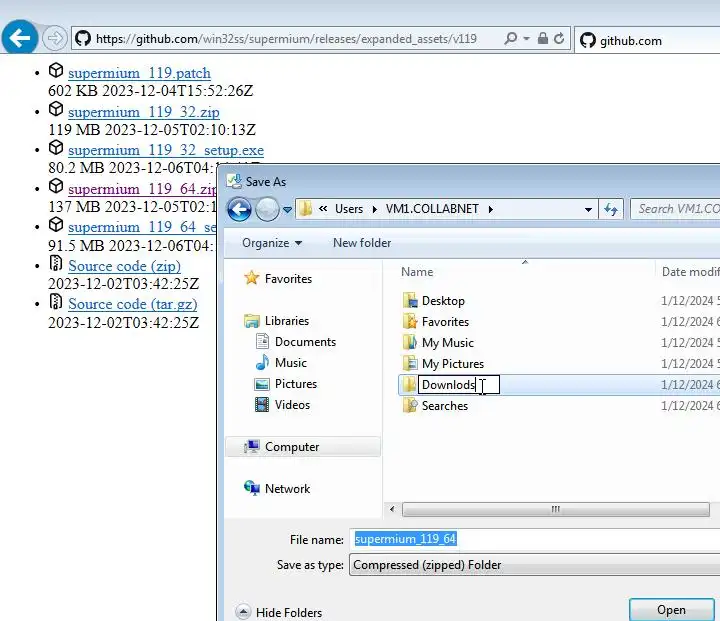Click the GitHub favicon in address bar

click(83, 39)
